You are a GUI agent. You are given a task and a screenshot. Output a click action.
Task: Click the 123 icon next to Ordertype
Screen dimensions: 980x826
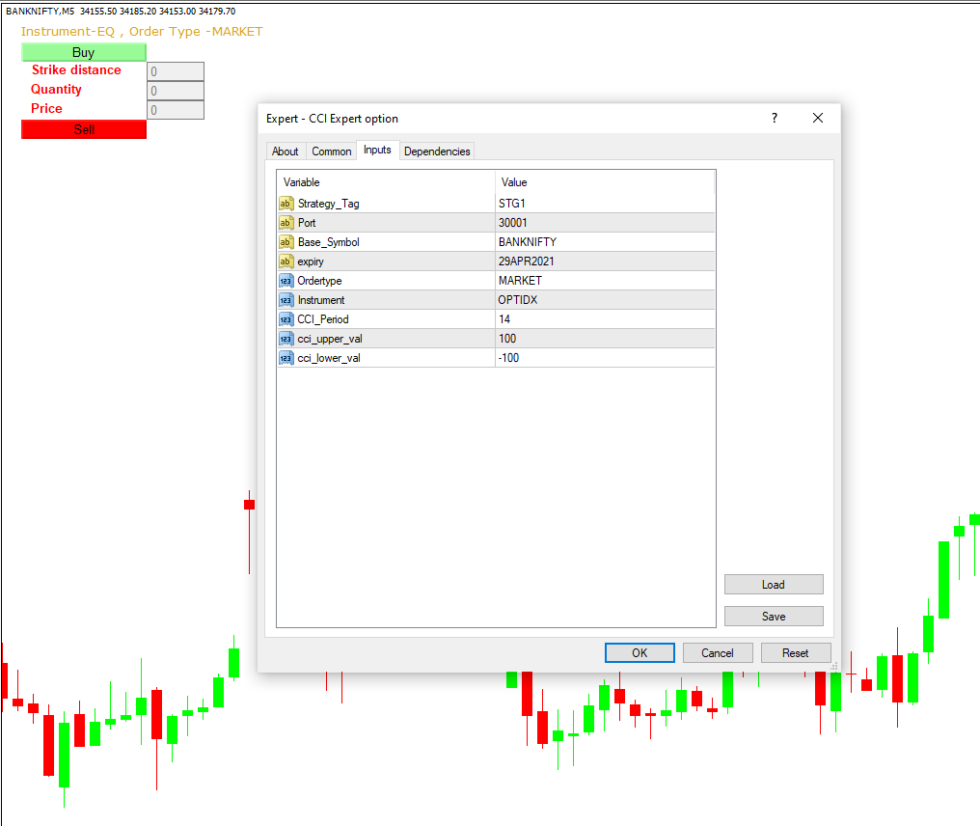pyautogui.click(x=286, y=280)
